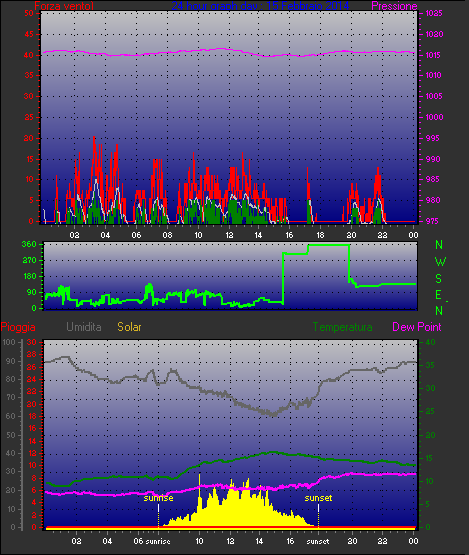Click the '1035' pressure axis value

[x=434, y=13]
